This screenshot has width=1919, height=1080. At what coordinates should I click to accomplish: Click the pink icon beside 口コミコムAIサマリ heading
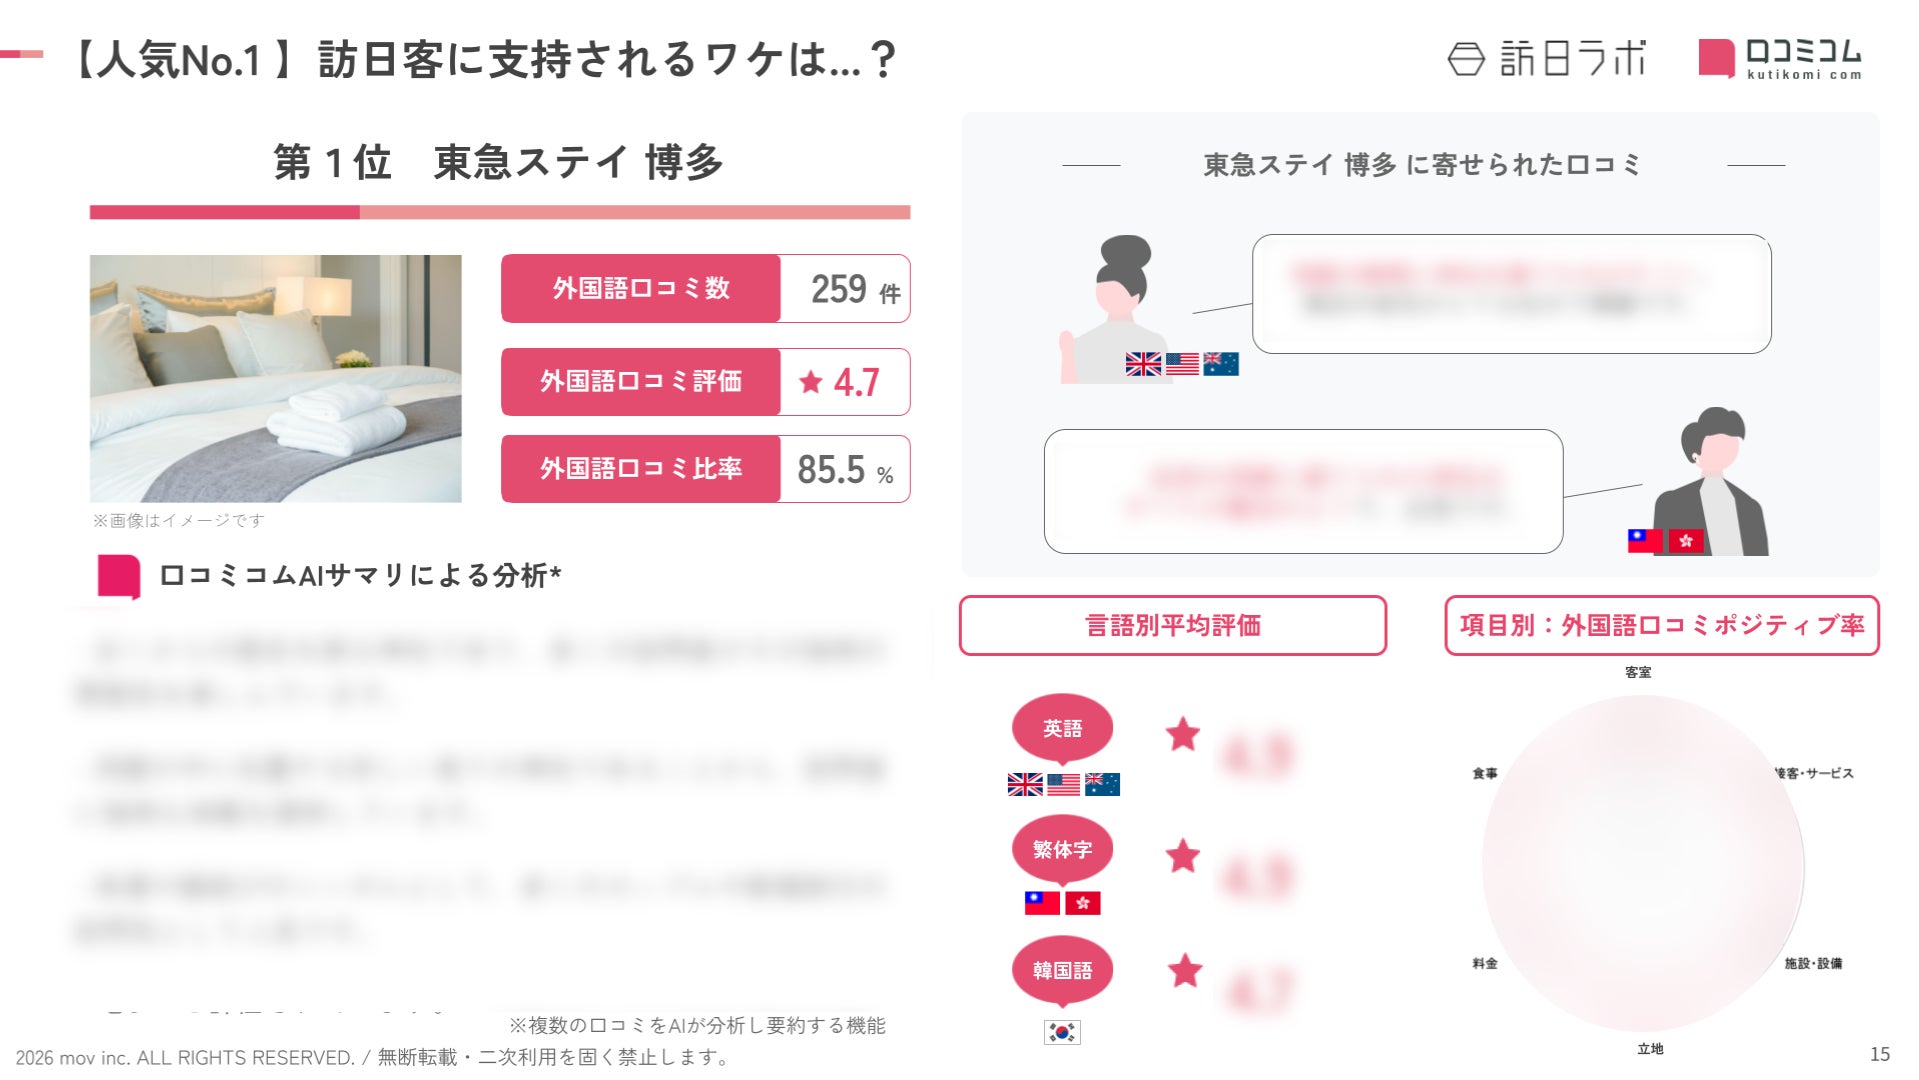coord(119,577)
